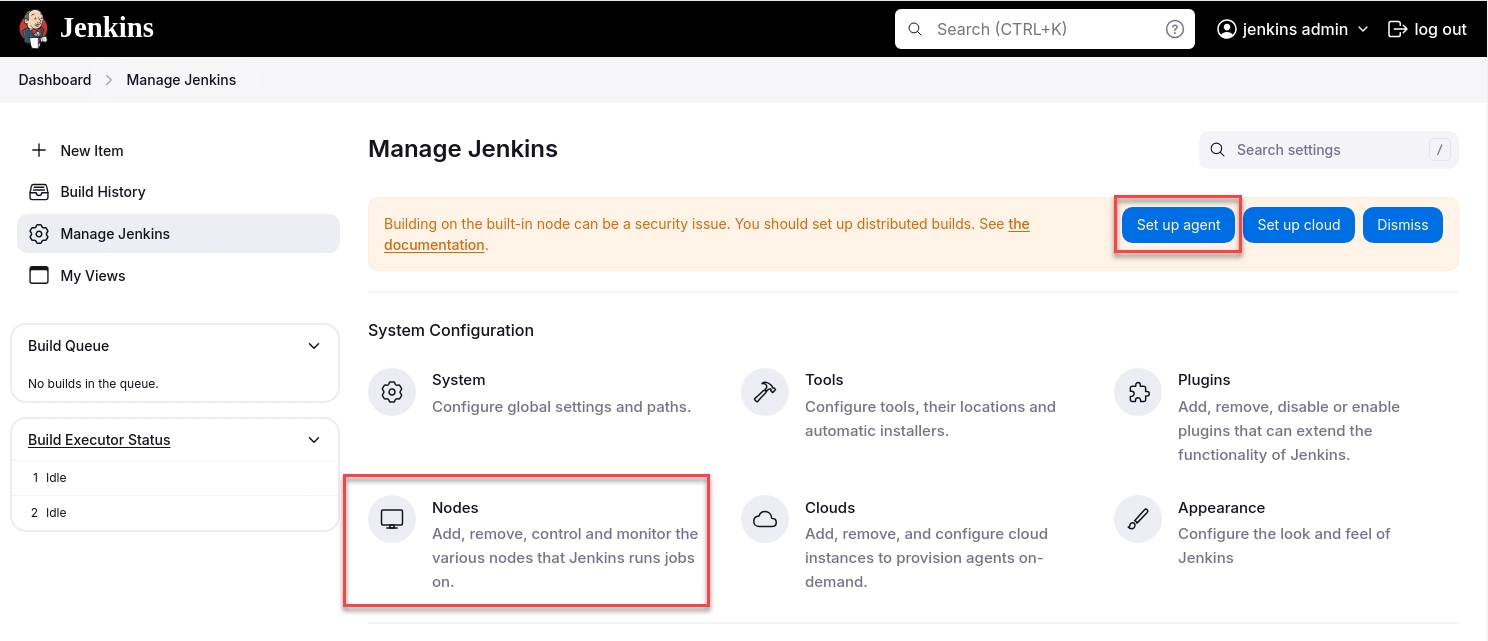The image size is (1488, 641).
Task: Click the Plugins puzzle piece icon
Action: coord(1138,392)
